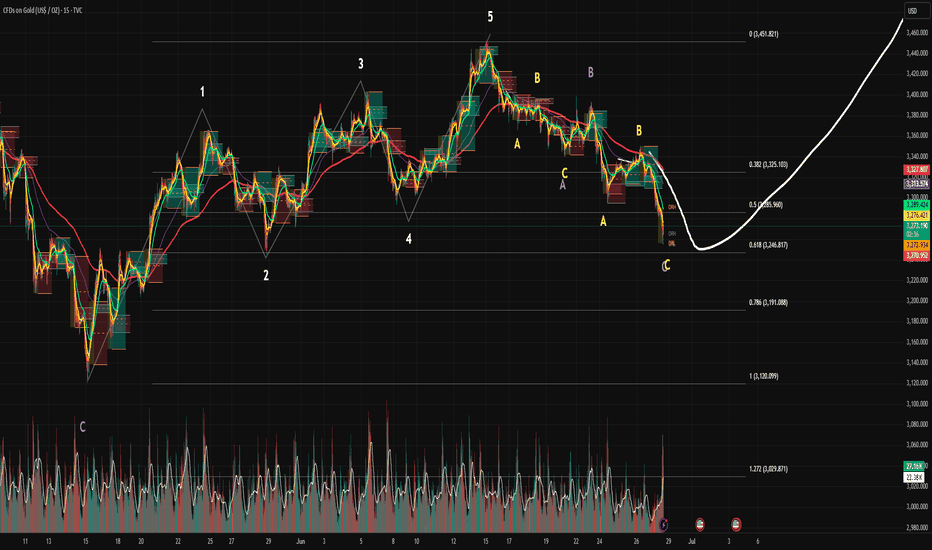Click the green 27.16K volume tag

(x=913, y=466)
